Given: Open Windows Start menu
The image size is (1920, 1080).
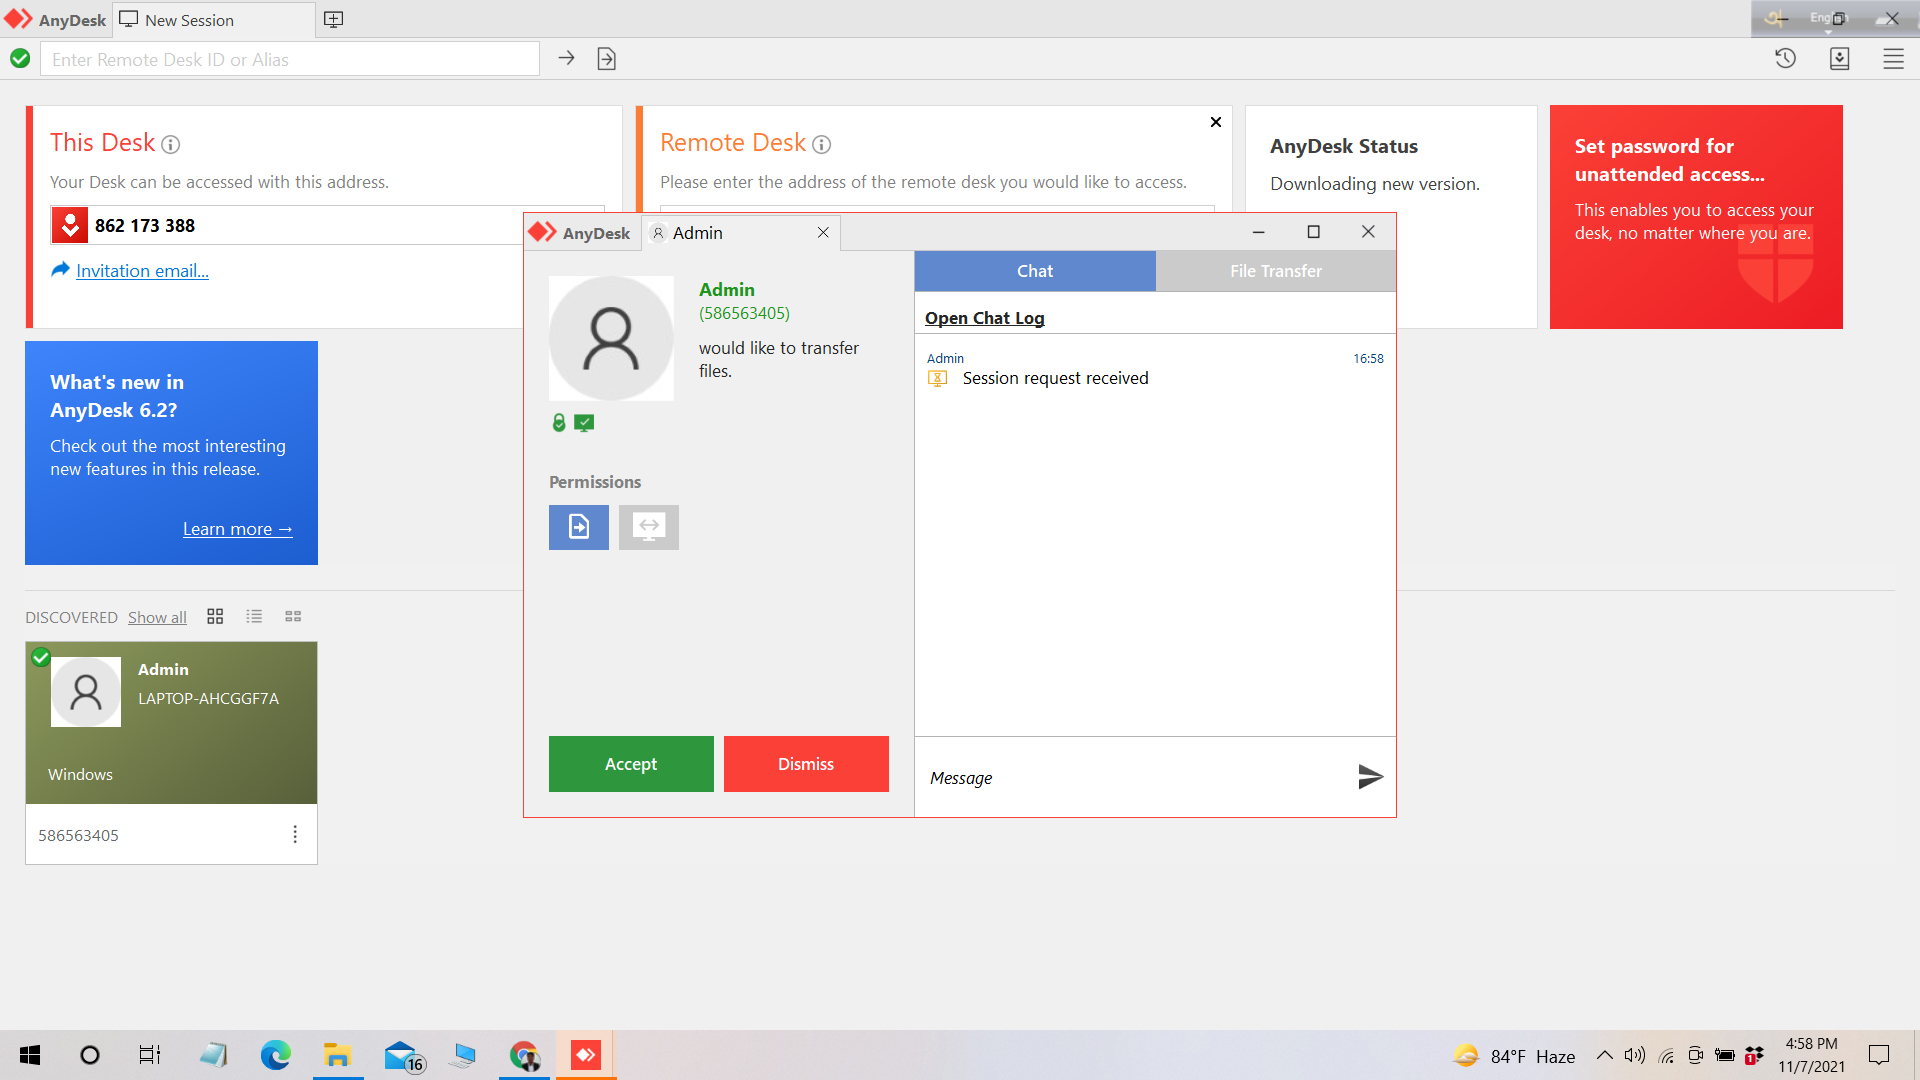Looking at the screenshot, I should pos(30,1055).
